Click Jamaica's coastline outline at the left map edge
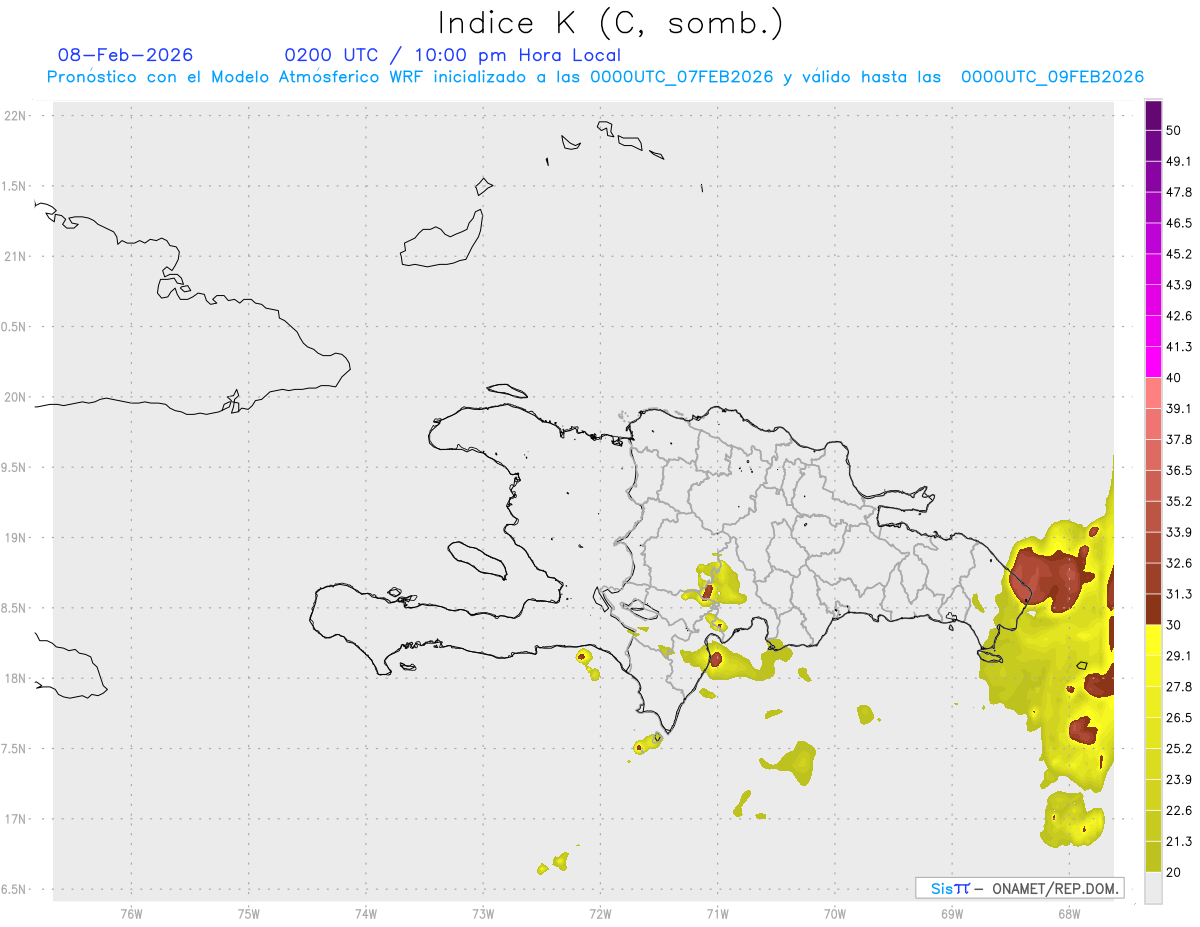Viewport: 1200px width, 927px height. [70, 665]
